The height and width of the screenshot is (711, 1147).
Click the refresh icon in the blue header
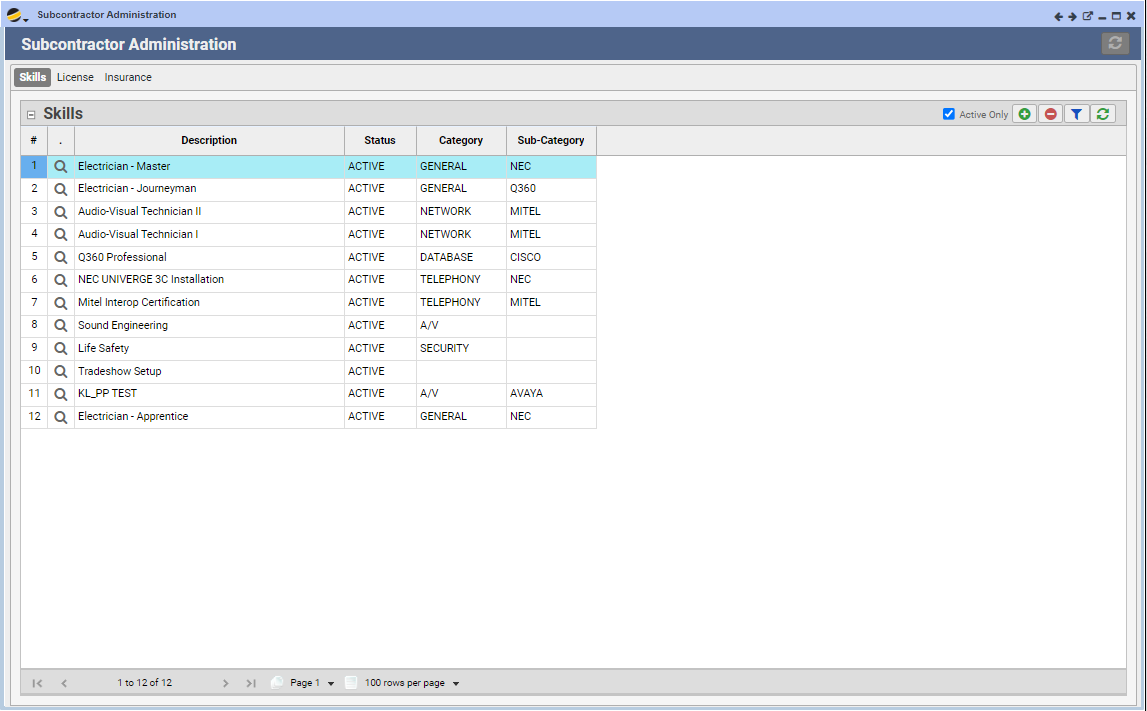(x=1114, y=43)
